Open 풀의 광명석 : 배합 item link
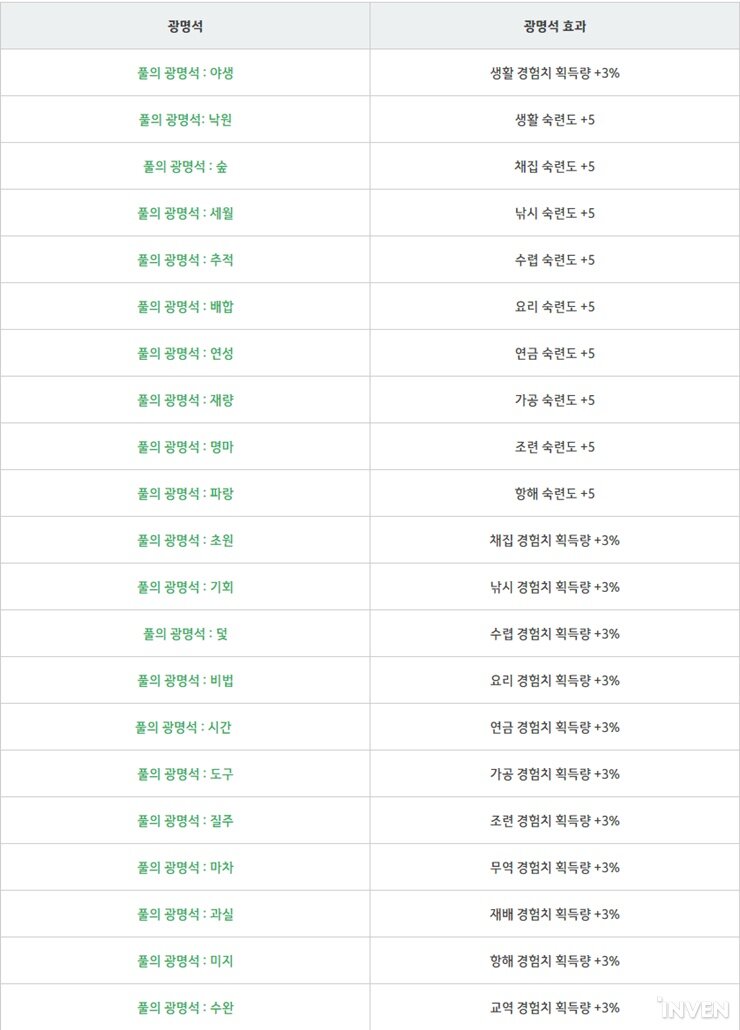Image resolution: width=740 pixels, height=1030 pixels. tap(185, 306)
